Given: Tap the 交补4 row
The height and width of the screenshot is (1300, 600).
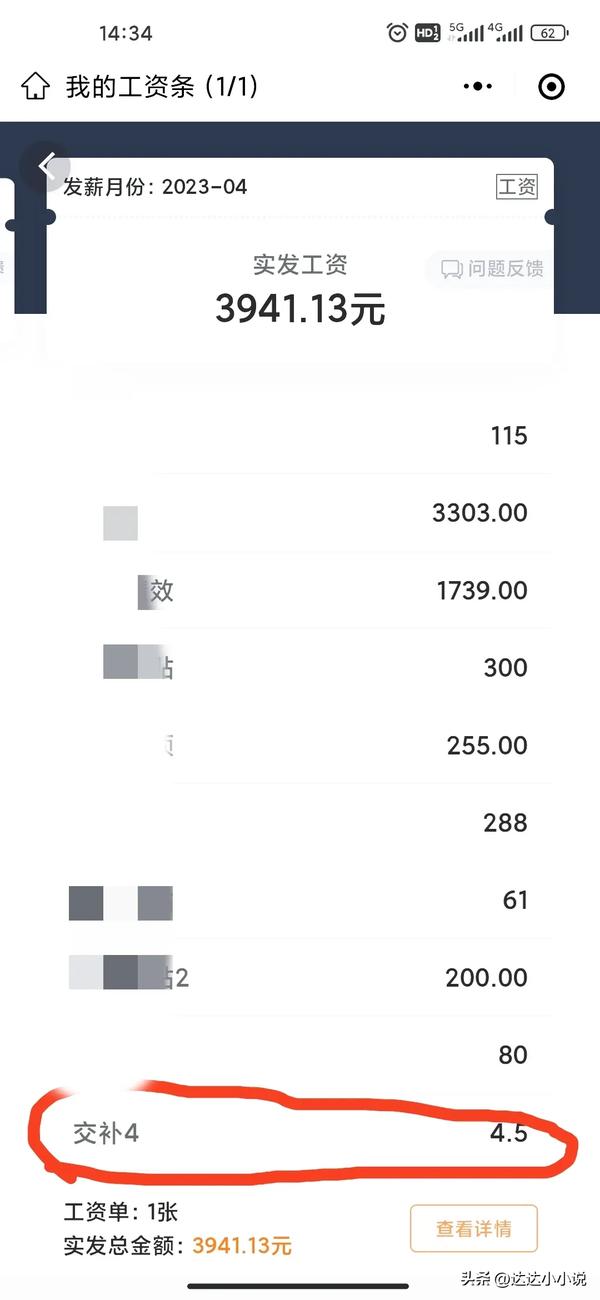Looking at the screenshot, I should click(x=300, y=1134).
